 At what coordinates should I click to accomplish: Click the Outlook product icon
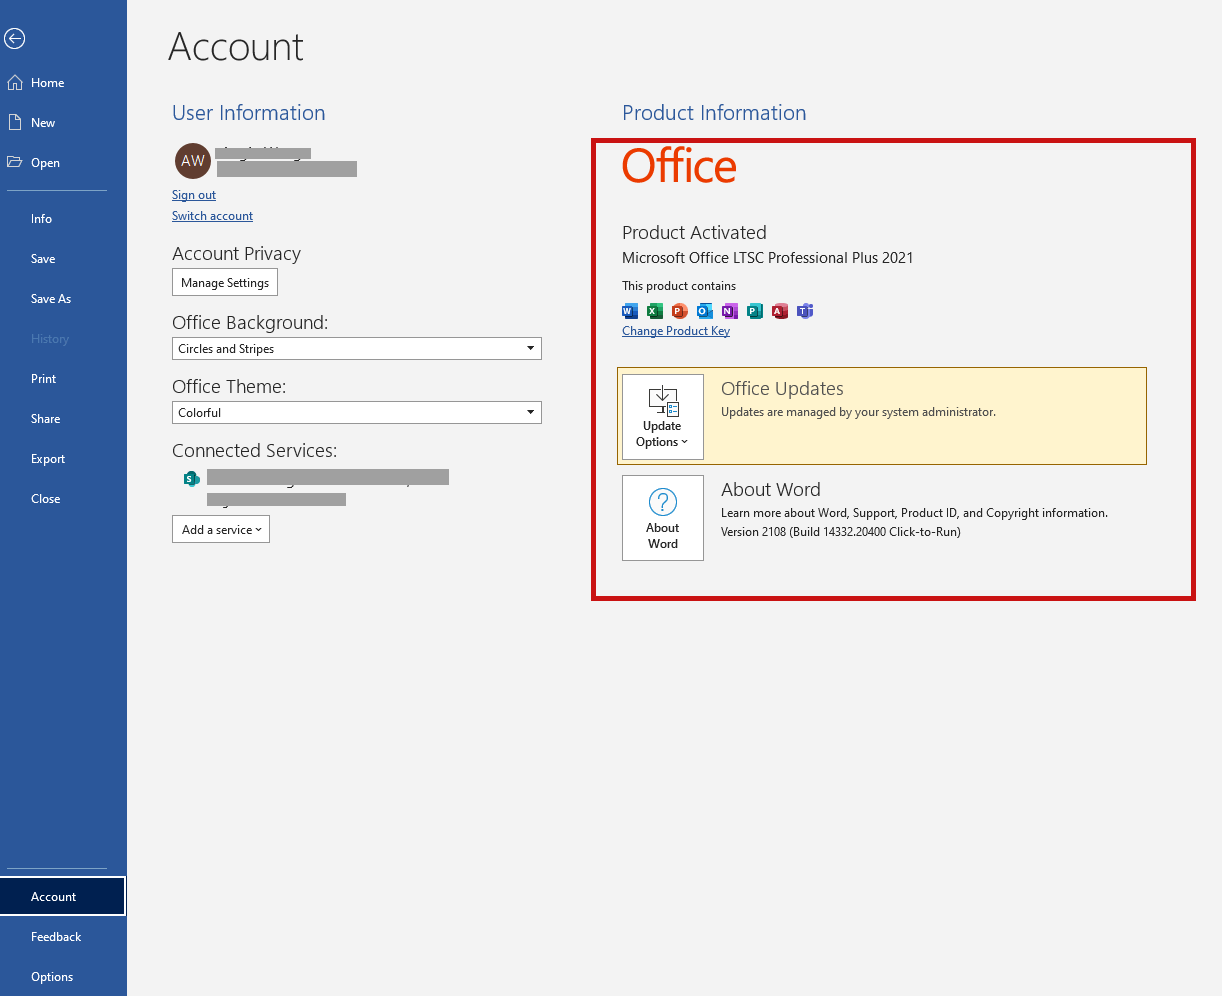(705, 311)
